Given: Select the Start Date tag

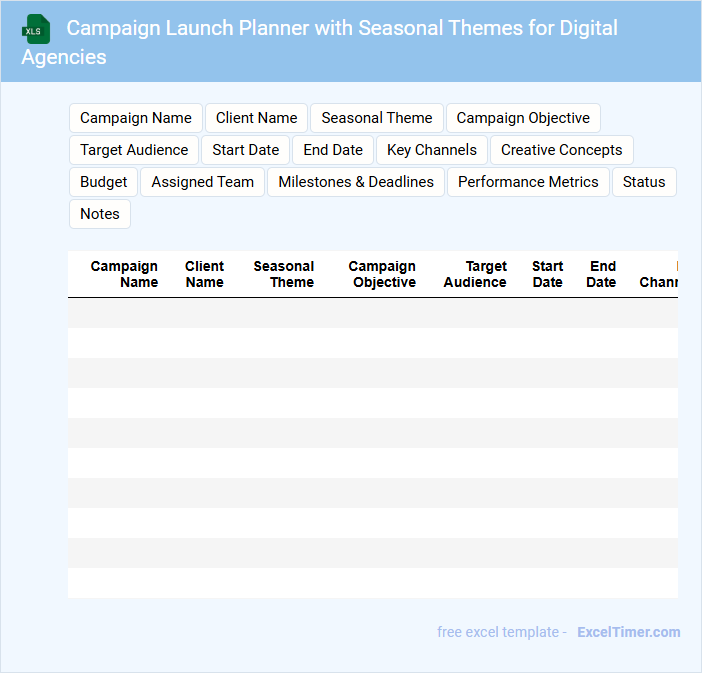Looking at the screenshot, I should coord(246,150).
